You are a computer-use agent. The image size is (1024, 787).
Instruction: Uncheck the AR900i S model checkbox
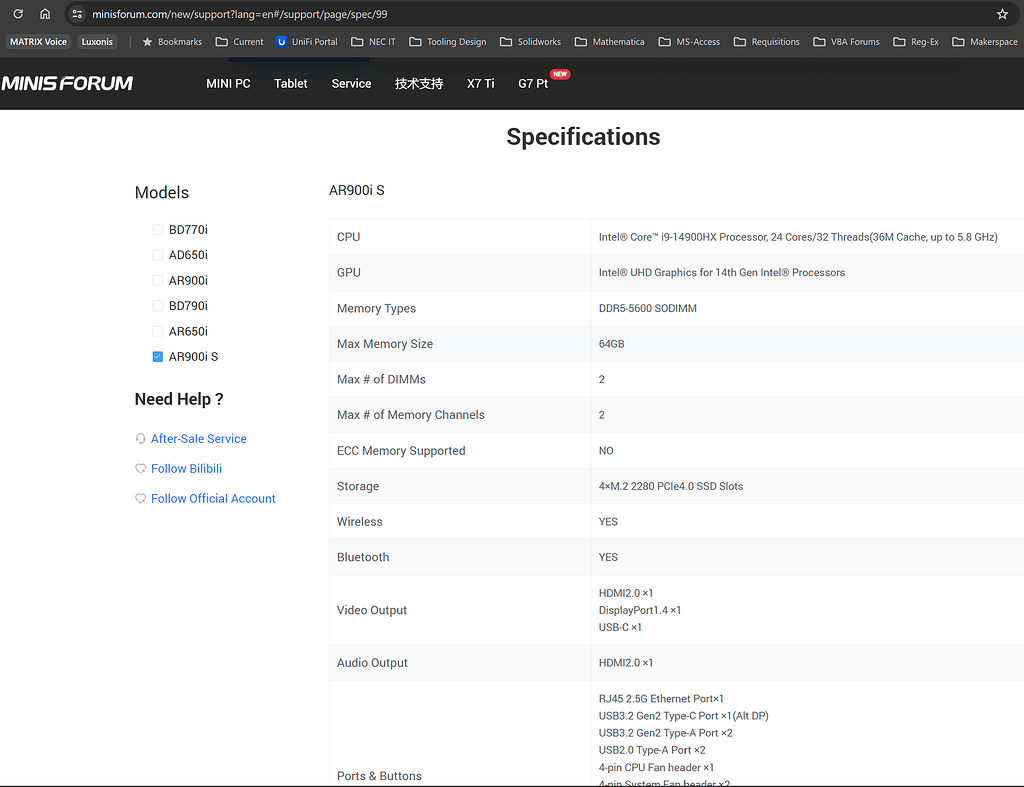(157, 357)
